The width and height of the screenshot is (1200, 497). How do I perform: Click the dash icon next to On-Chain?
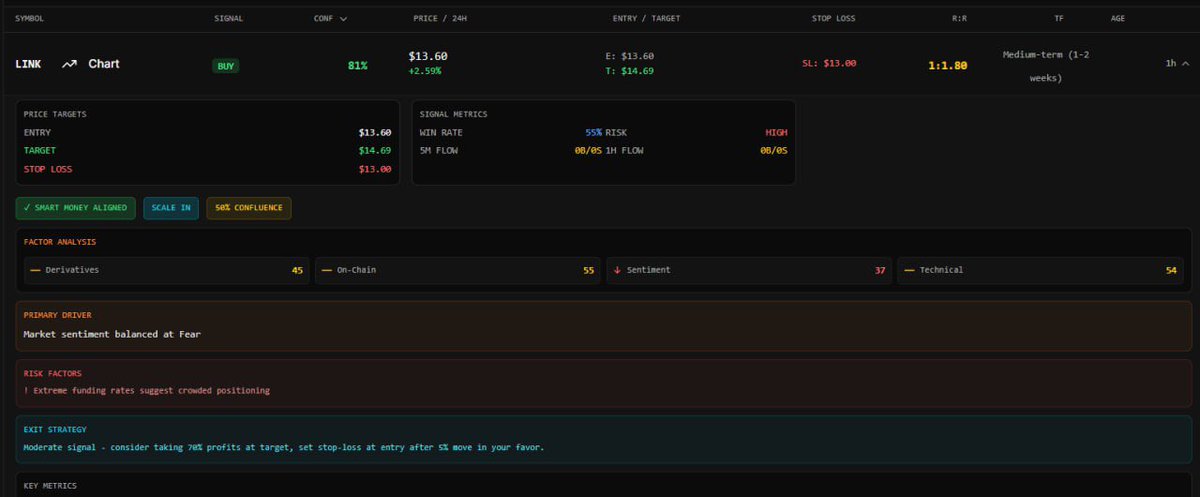(326, 270)
